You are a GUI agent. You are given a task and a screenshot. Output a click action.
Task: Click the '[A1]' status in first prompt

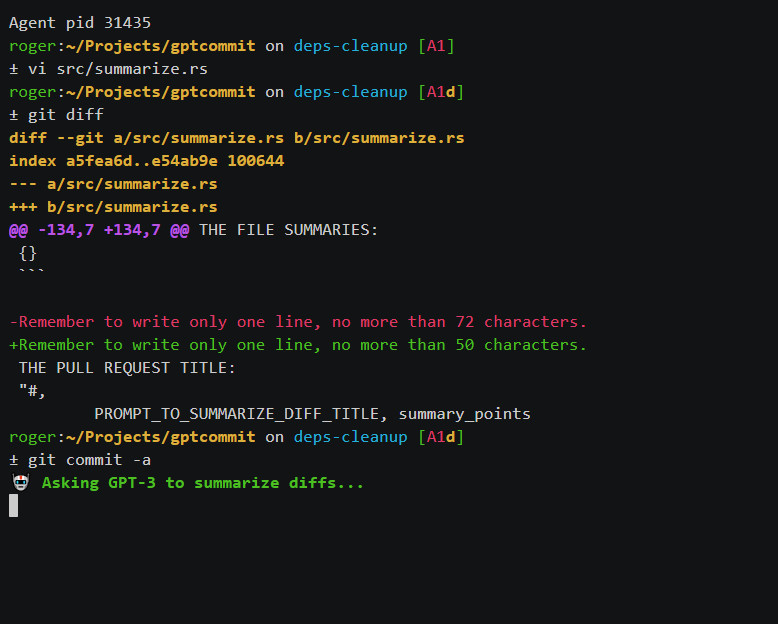[x=436, y=46]
